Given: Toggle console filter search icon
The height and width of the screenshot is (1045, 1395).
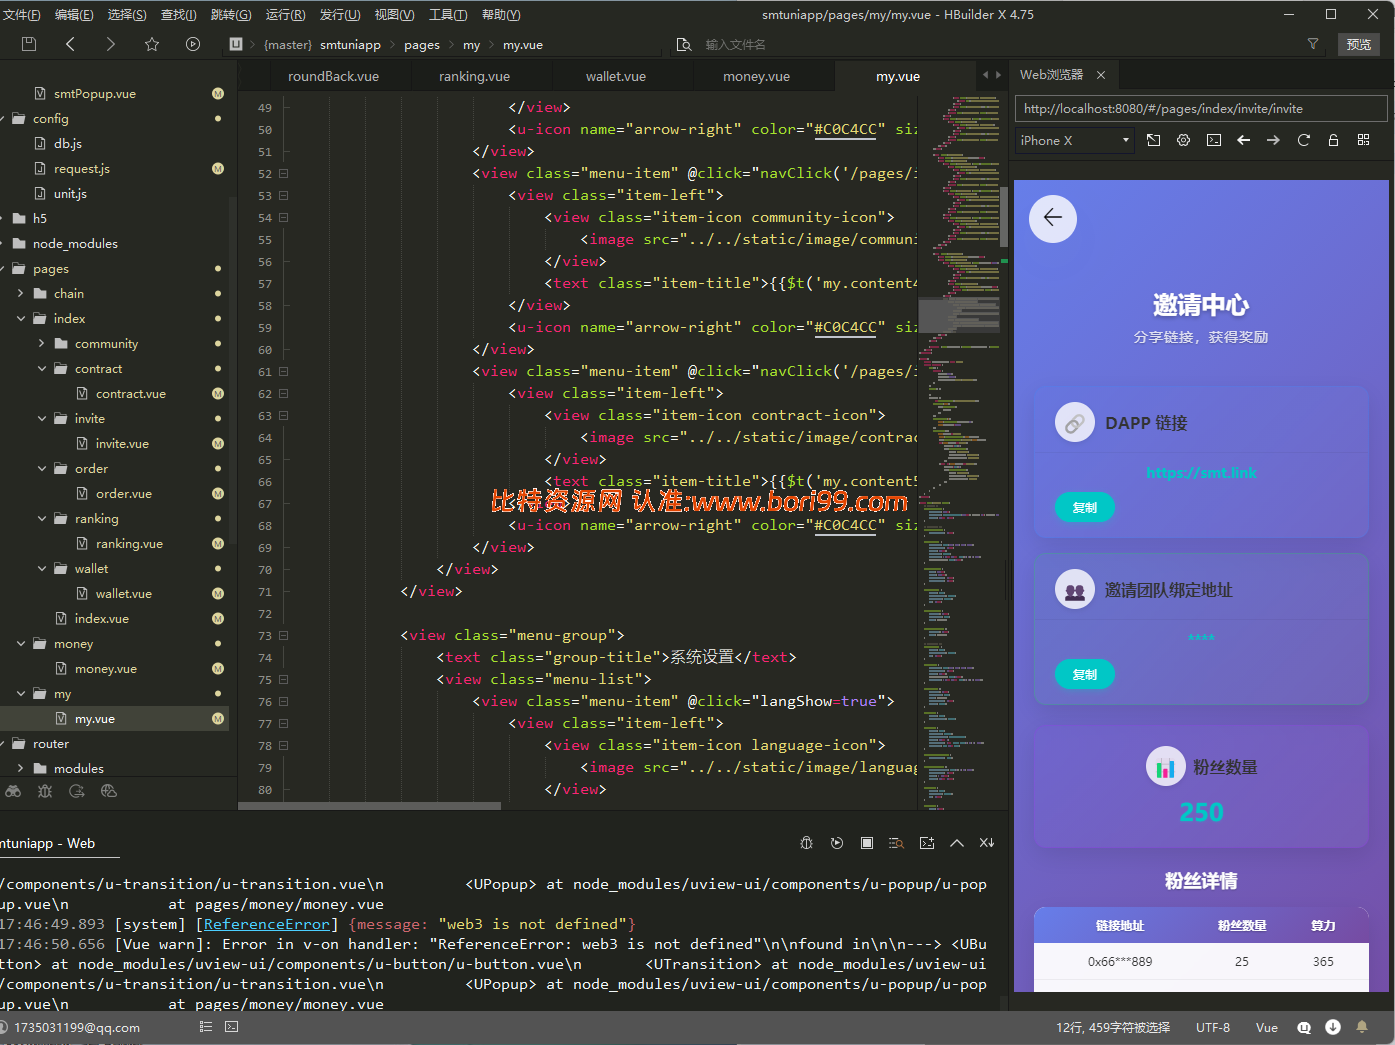Looking at the screenshot, I should pyautogui.click(x=897, y=843).
